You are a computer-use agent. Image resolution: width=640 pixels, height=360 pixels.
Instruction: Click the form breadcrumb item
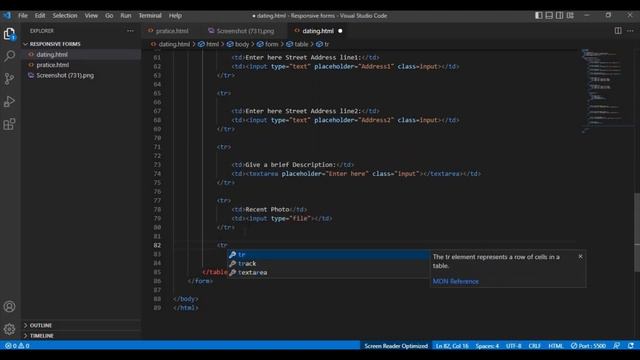[268, 44]
